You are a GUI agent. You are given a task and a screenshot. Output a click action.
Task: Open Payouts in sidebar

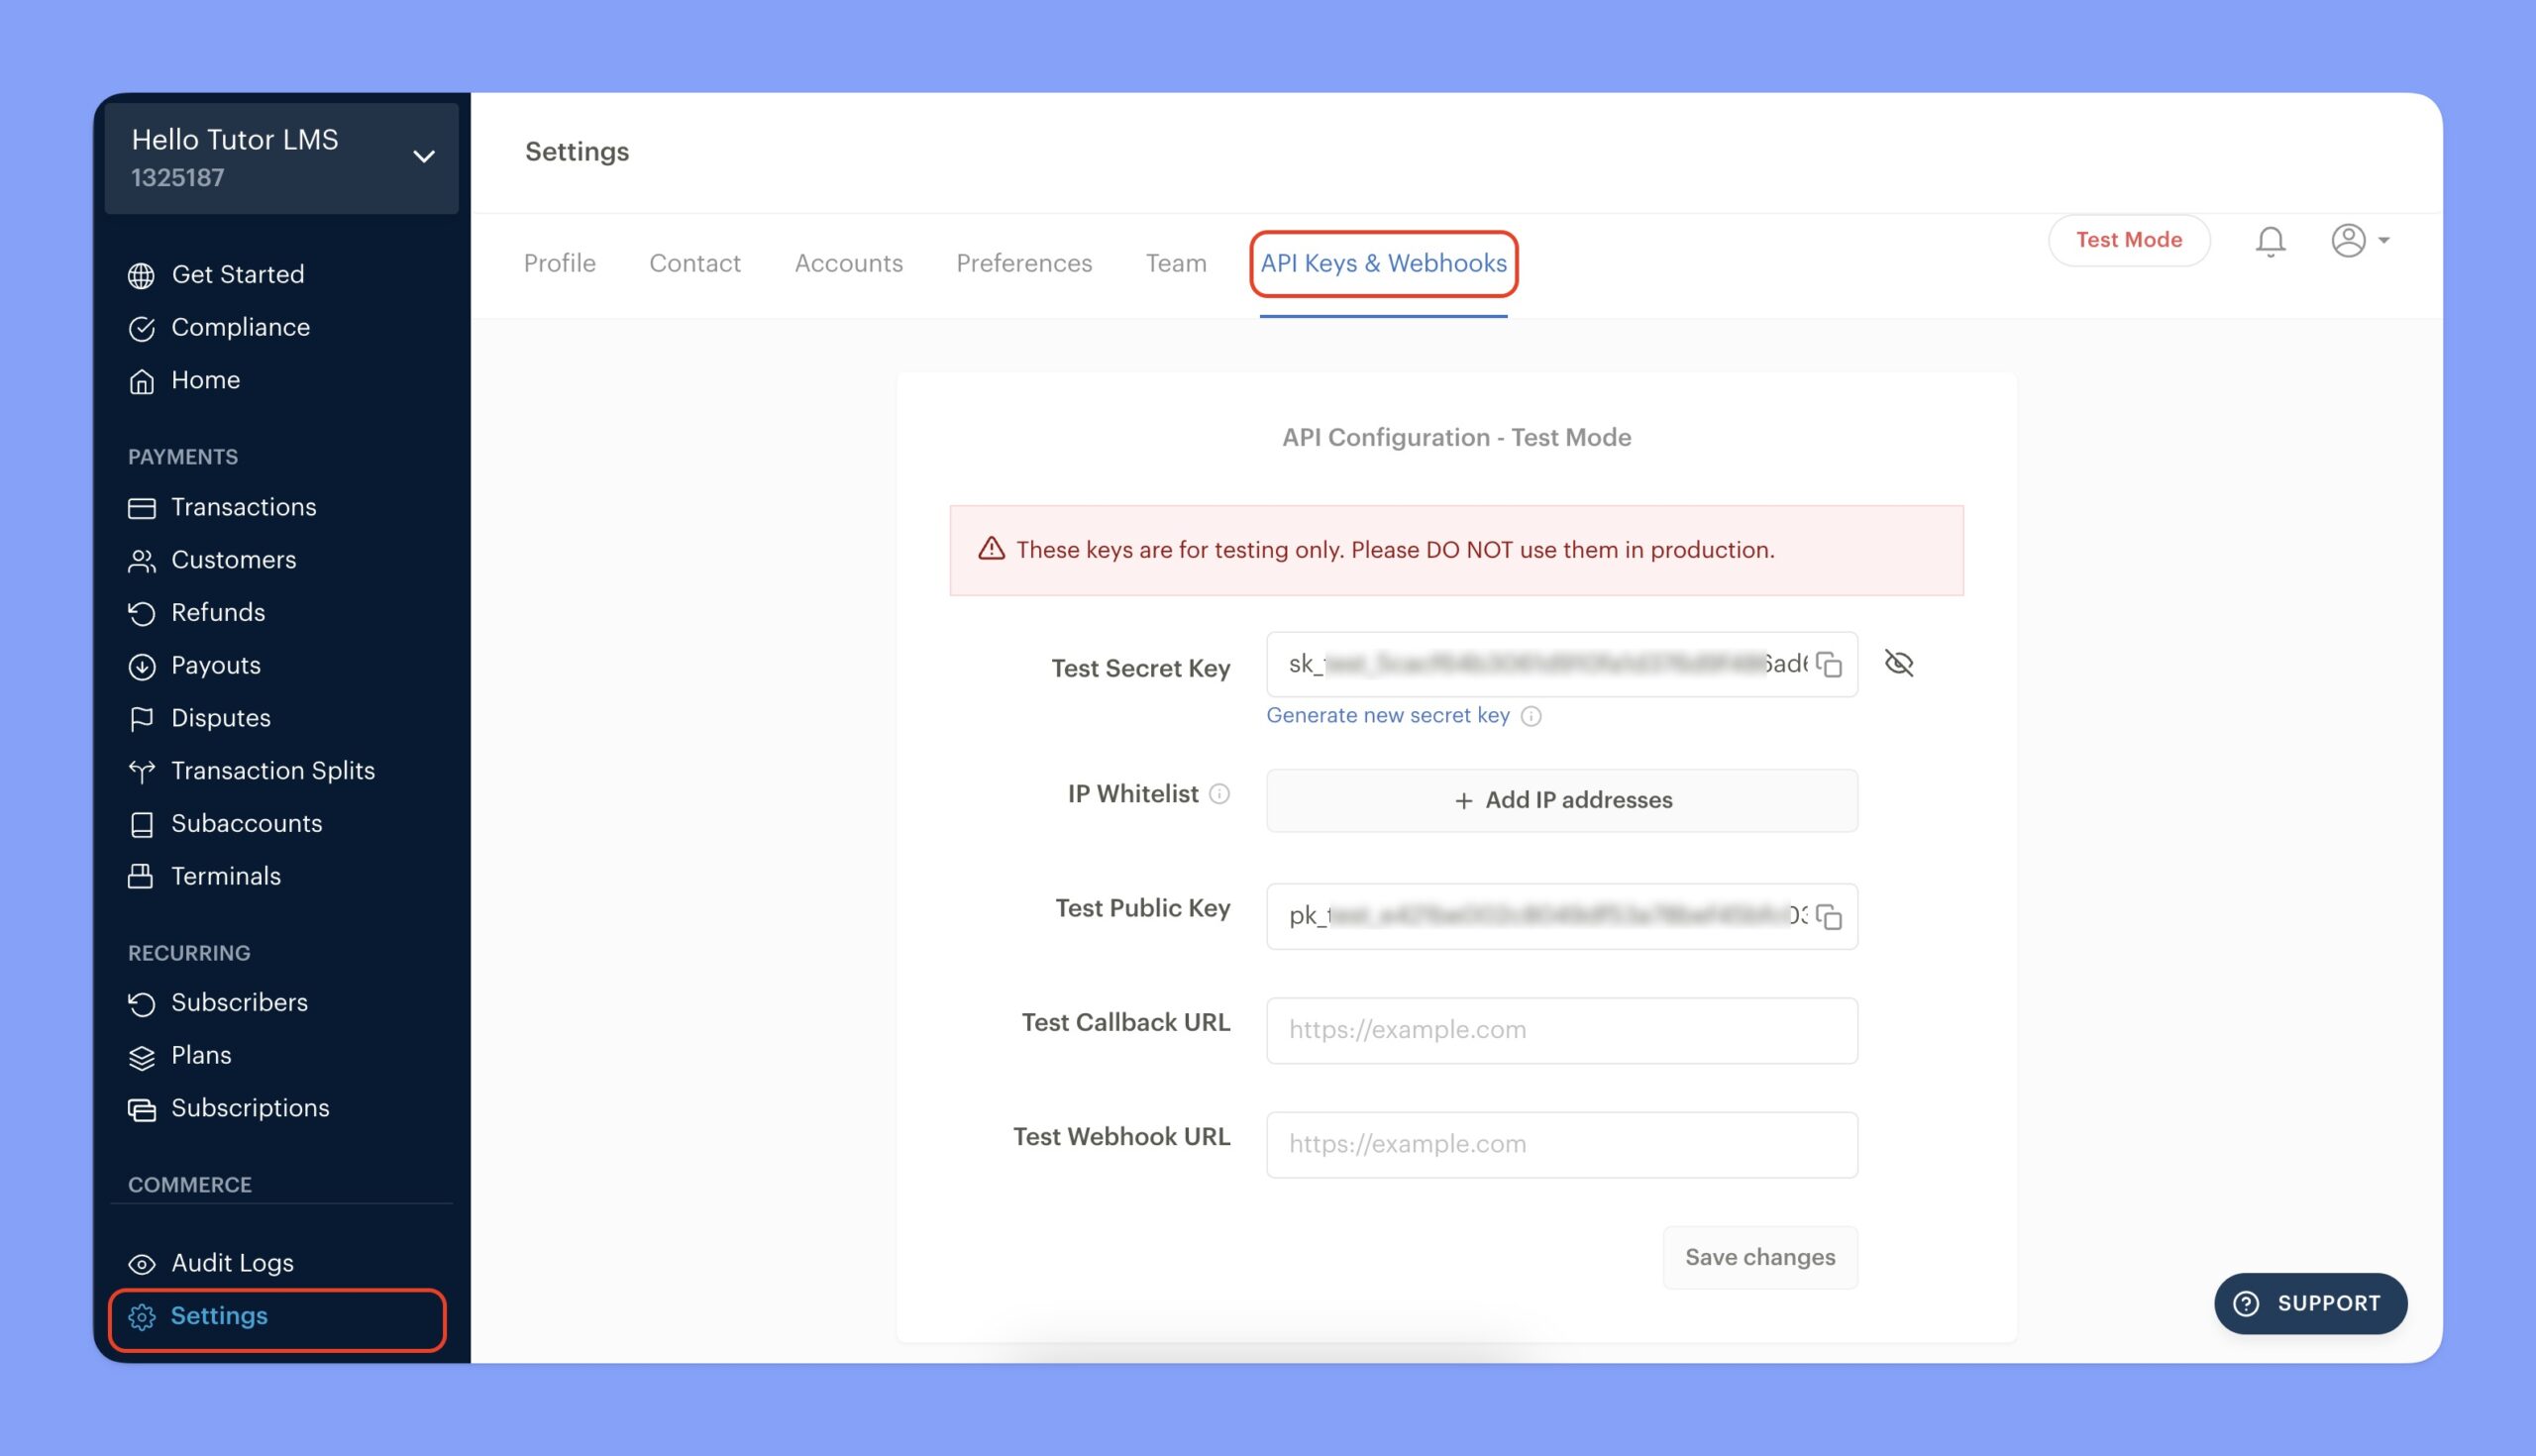(215, 666)
